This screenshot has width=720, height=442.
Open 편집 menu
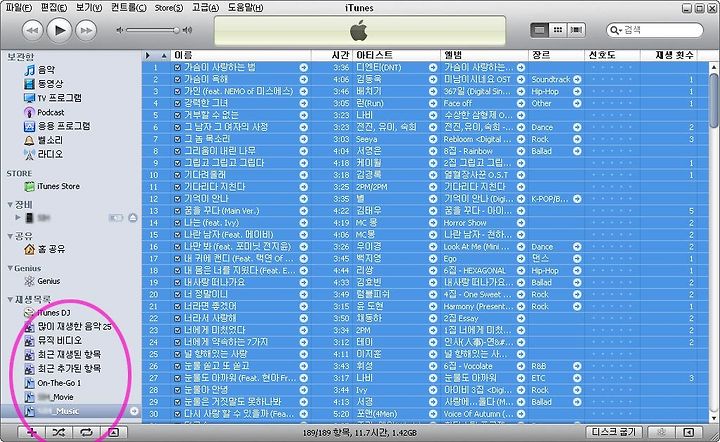(54, 8)
